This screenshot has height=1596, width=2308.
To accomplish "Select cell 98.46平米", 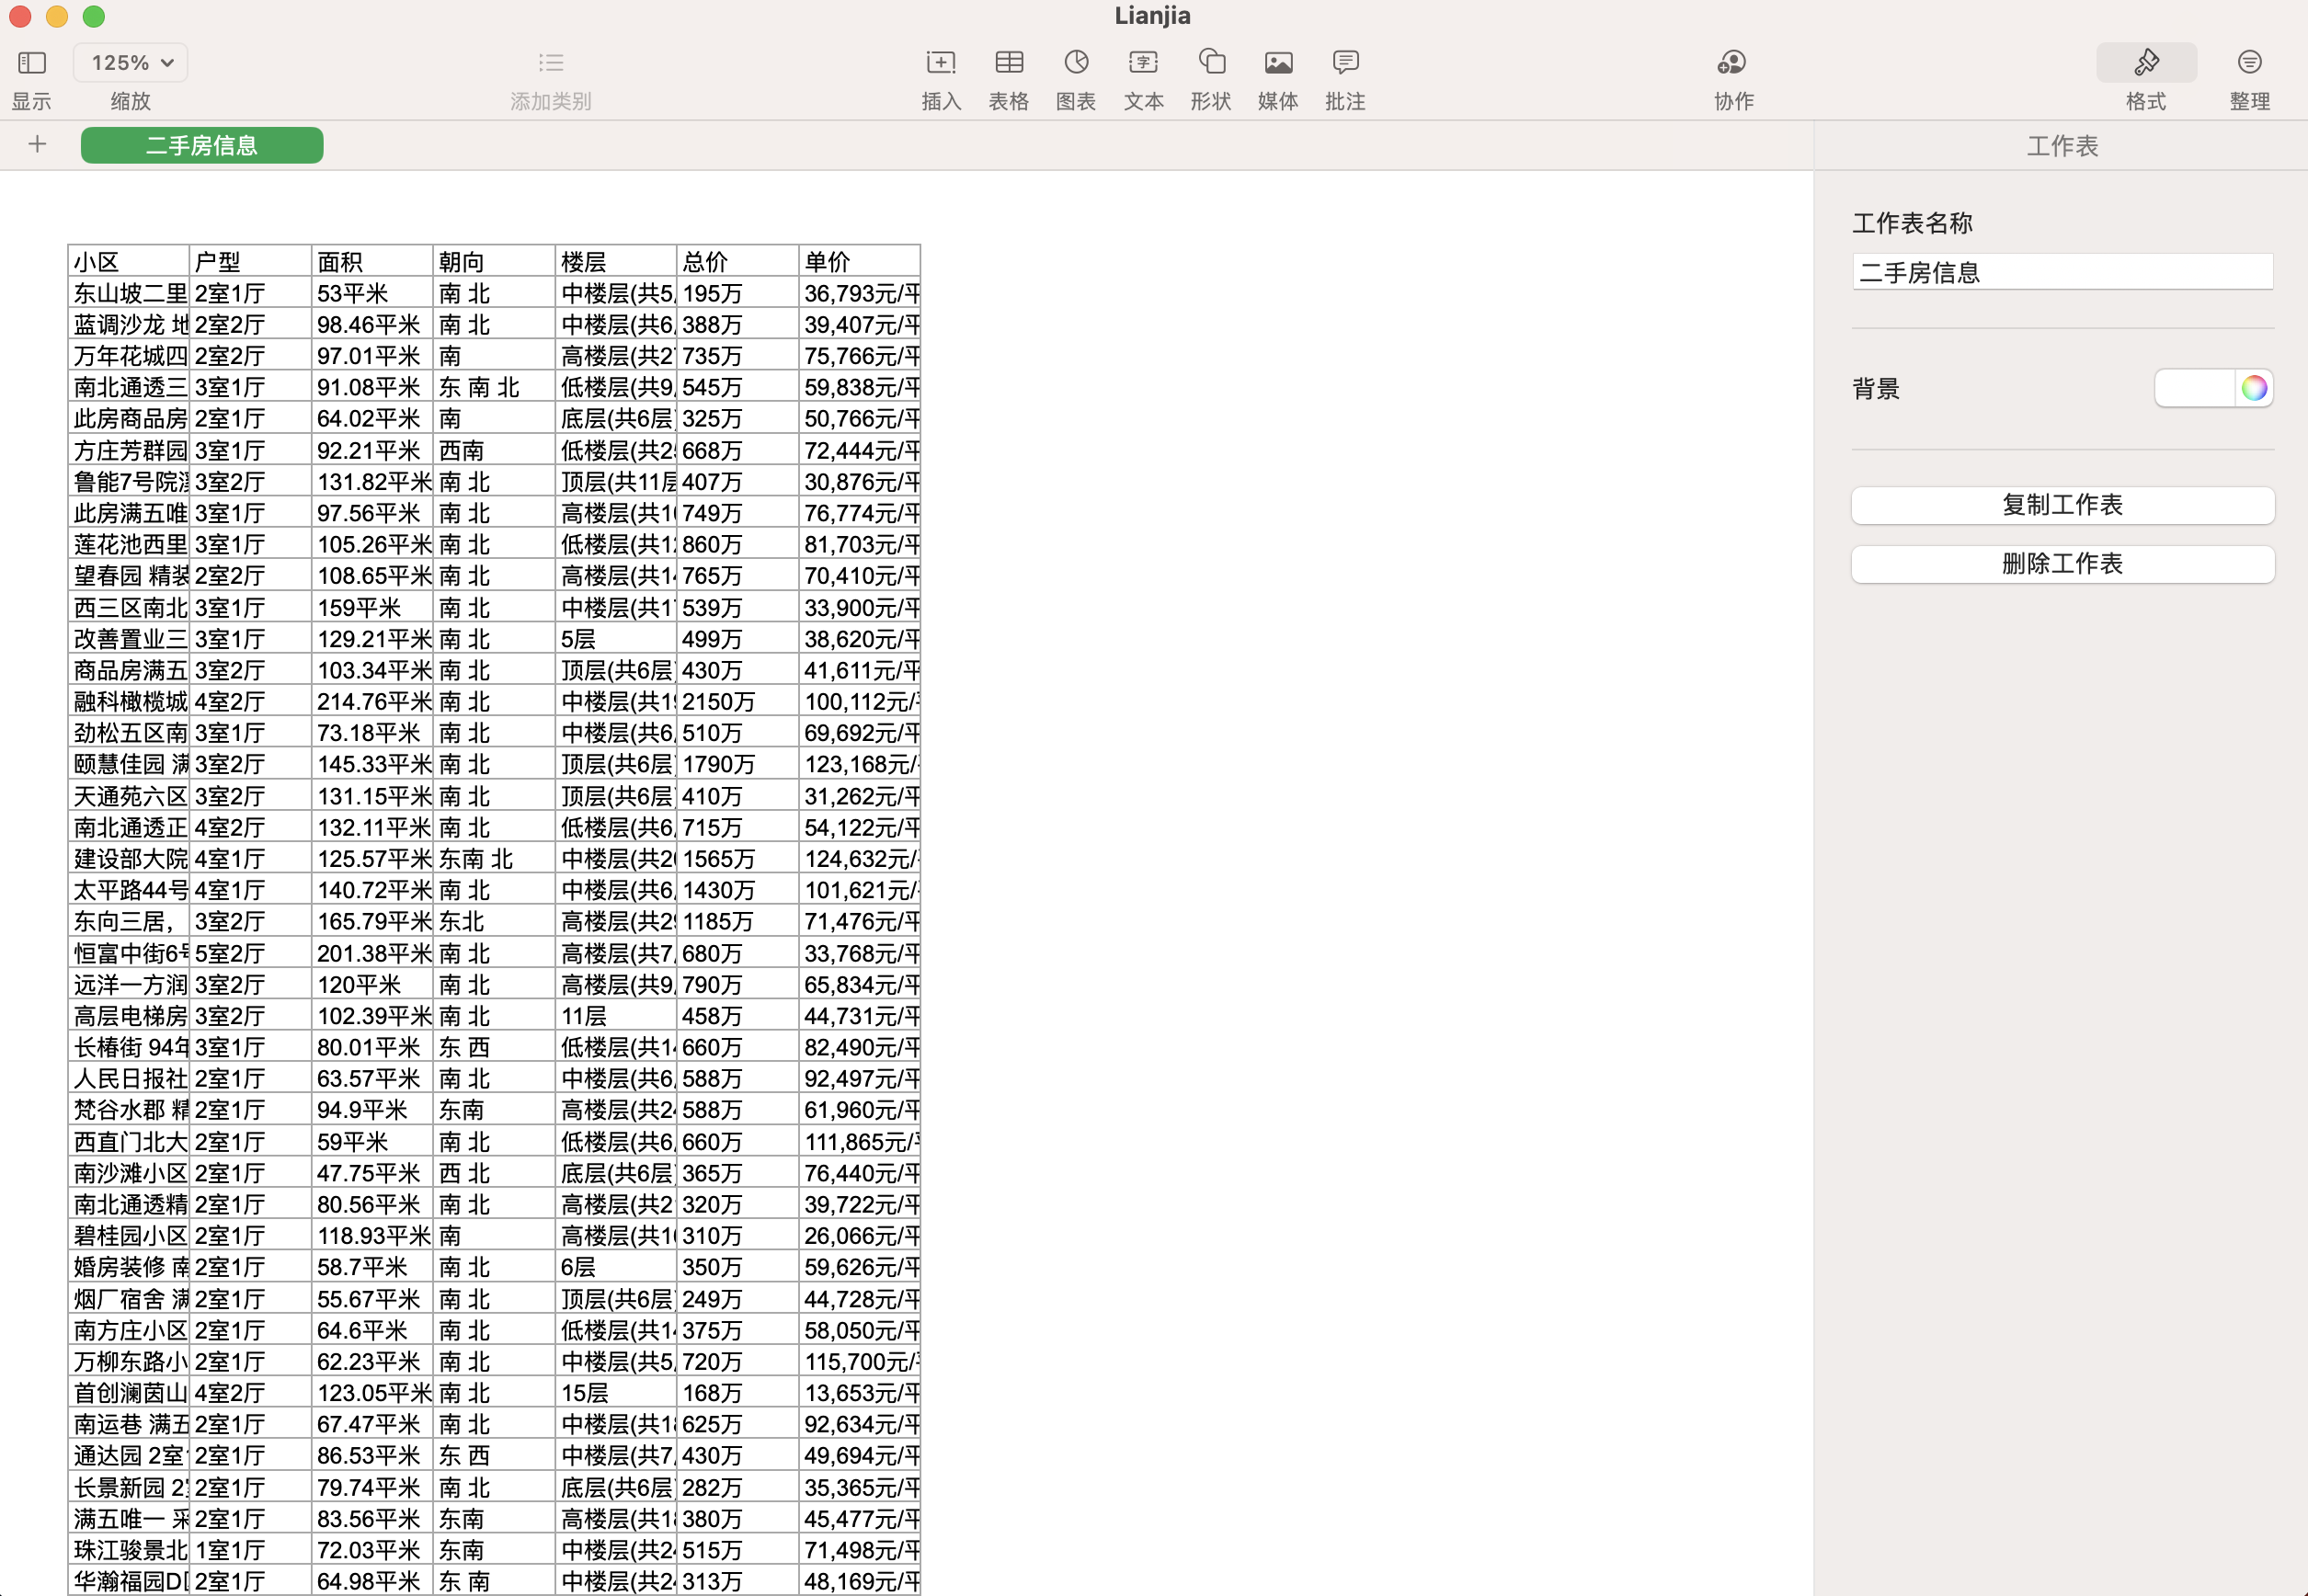I will (x=373, y=324).
